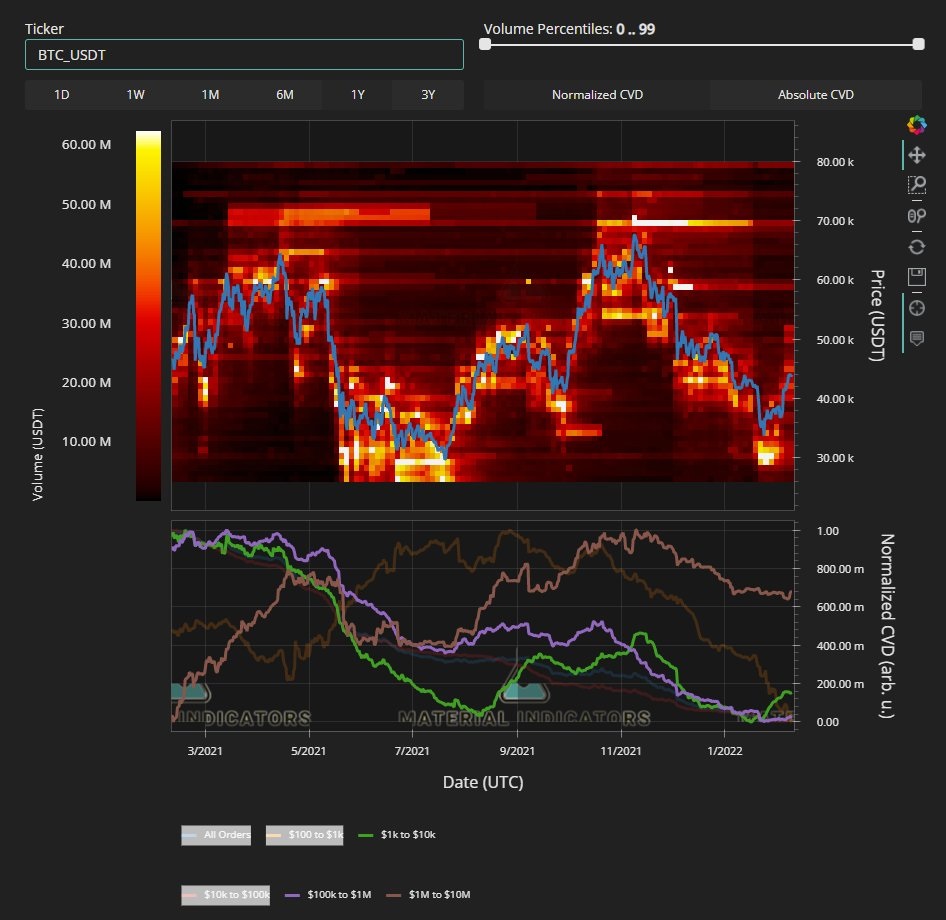The width and height of the screenshot is (946, 920).
Task: Save the chart as image
Action: (916, 277)
